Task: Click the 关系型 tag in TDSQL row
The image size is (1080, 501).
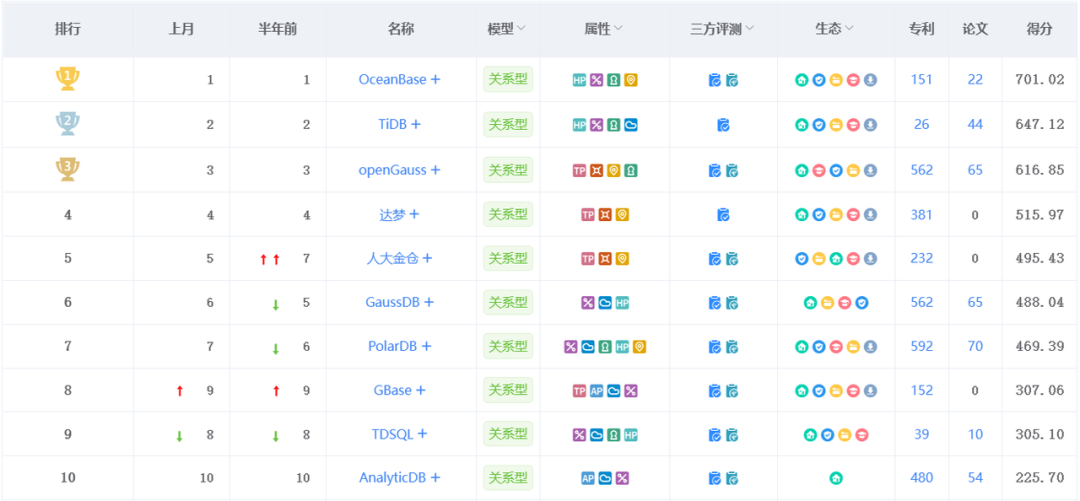Action: (x=508, y=434)
